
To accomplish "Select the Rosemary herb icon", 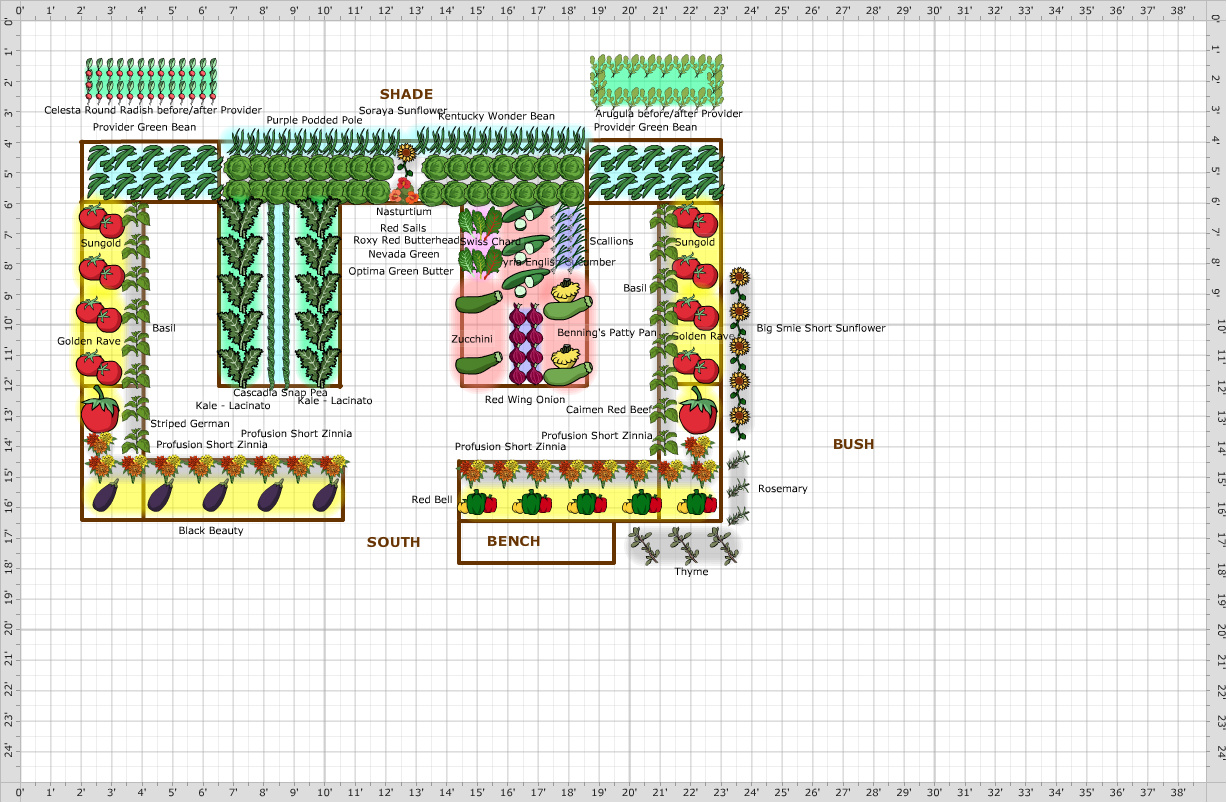I will [736, 462].
